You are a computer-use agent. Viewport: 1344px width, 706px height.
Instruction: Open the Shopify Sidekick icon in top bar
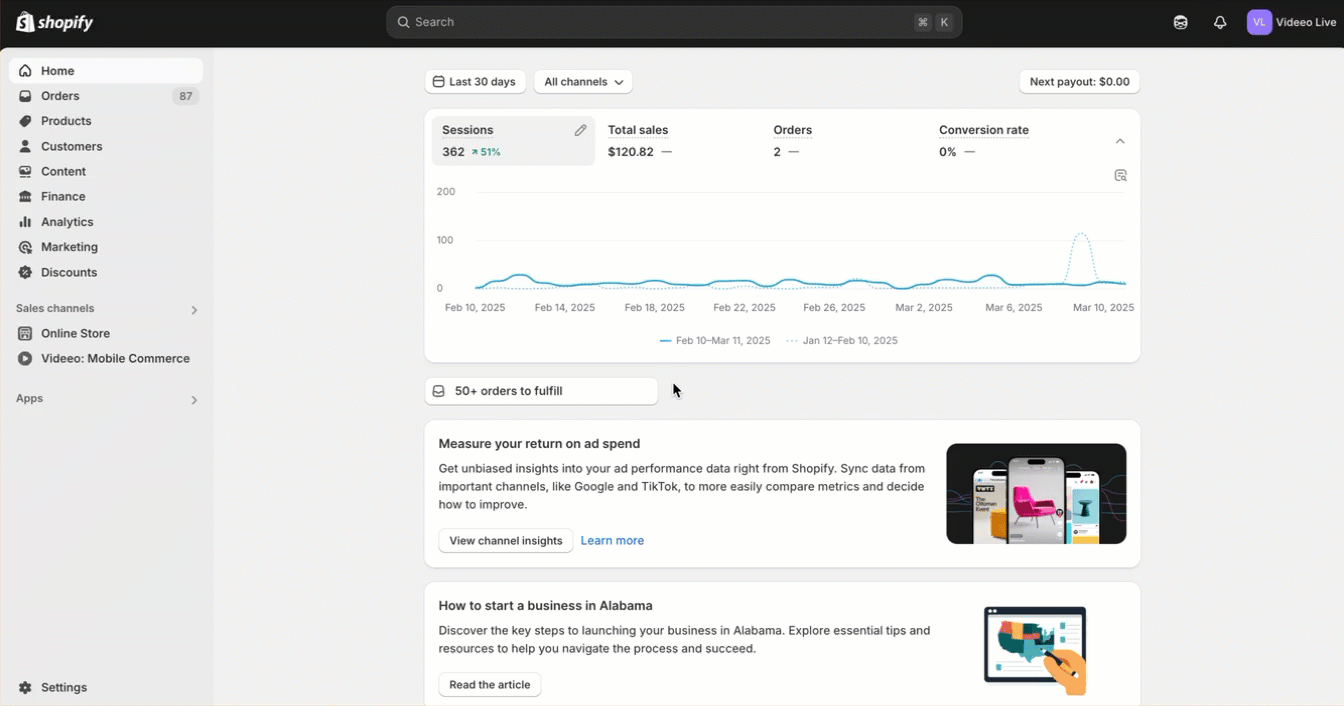click(x=1181, y=22)
